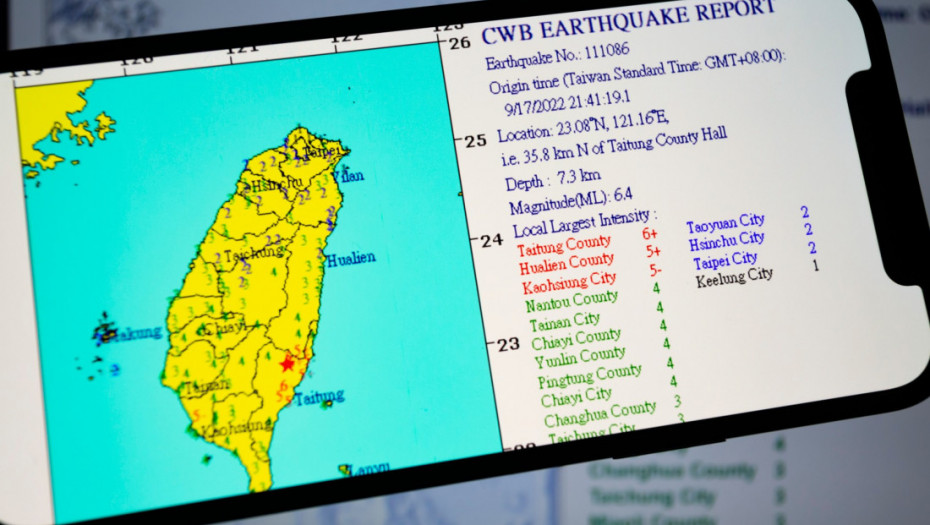Click the Hualien label beside the map coast

351,259
